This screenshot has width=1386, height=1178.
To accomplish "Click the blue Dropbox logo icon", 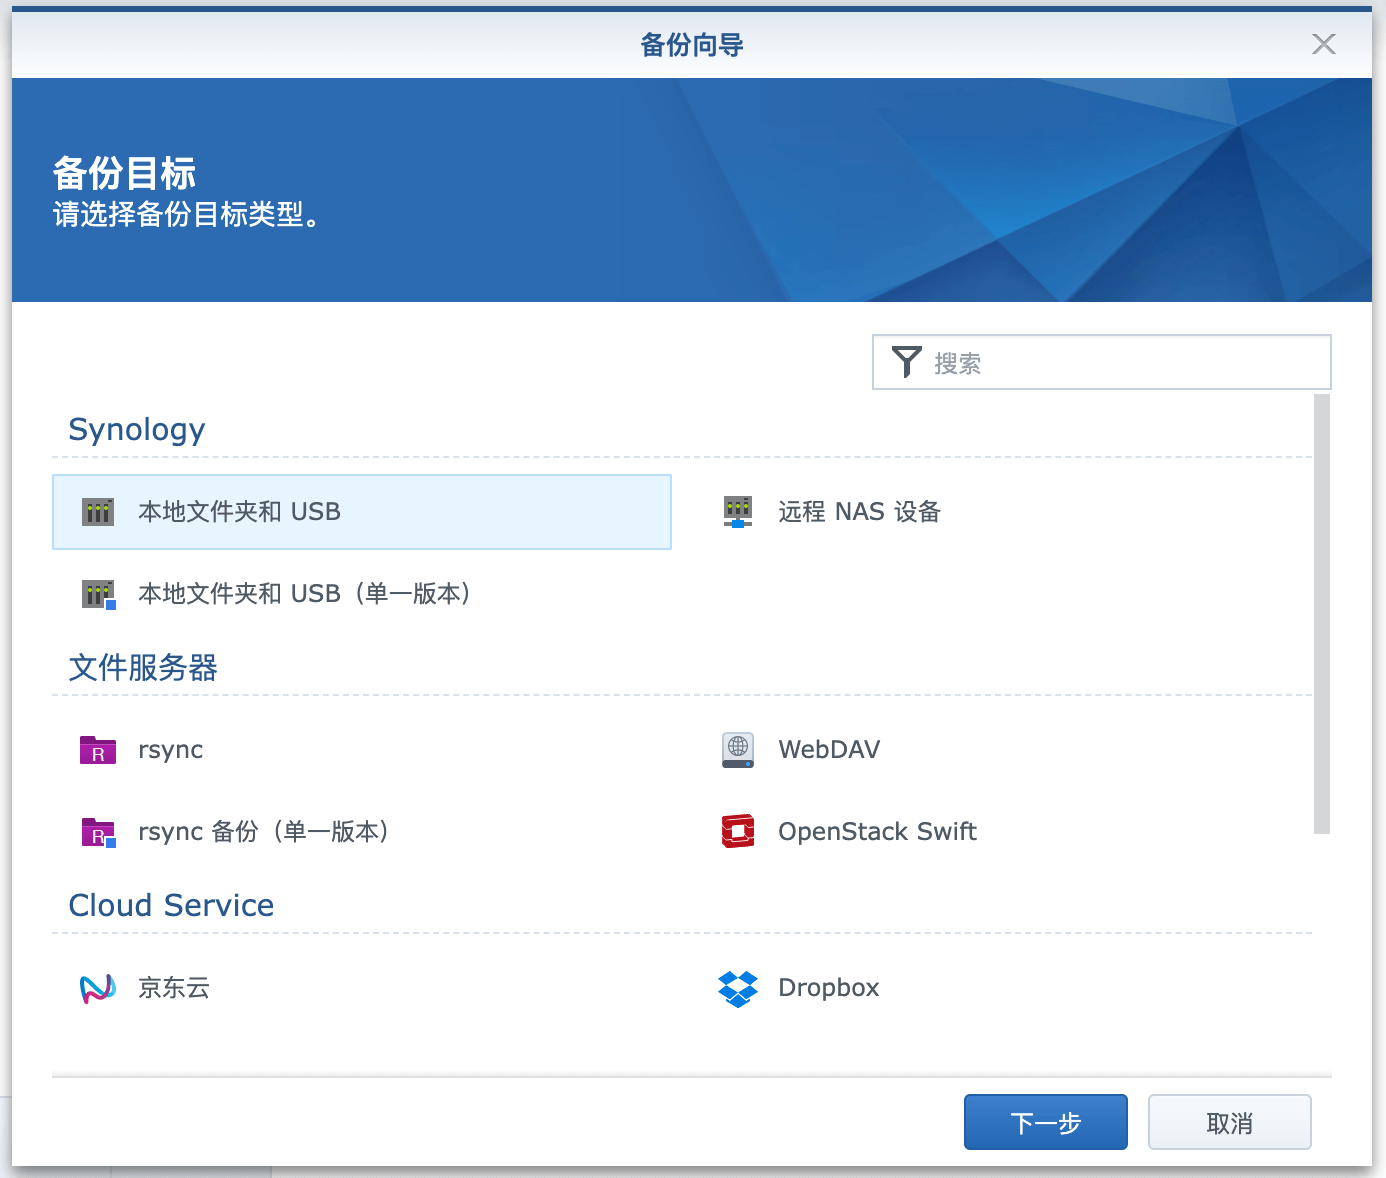I will tap(738, 988).
